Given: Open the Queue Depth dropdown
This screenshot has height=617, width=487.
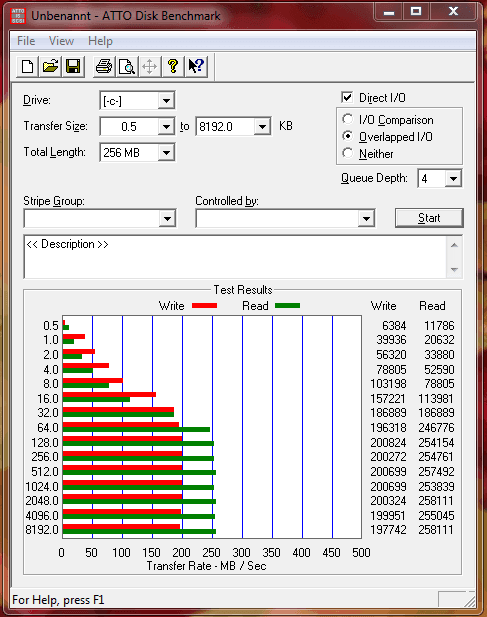Looking at the screenshot, I should (453, 179).
